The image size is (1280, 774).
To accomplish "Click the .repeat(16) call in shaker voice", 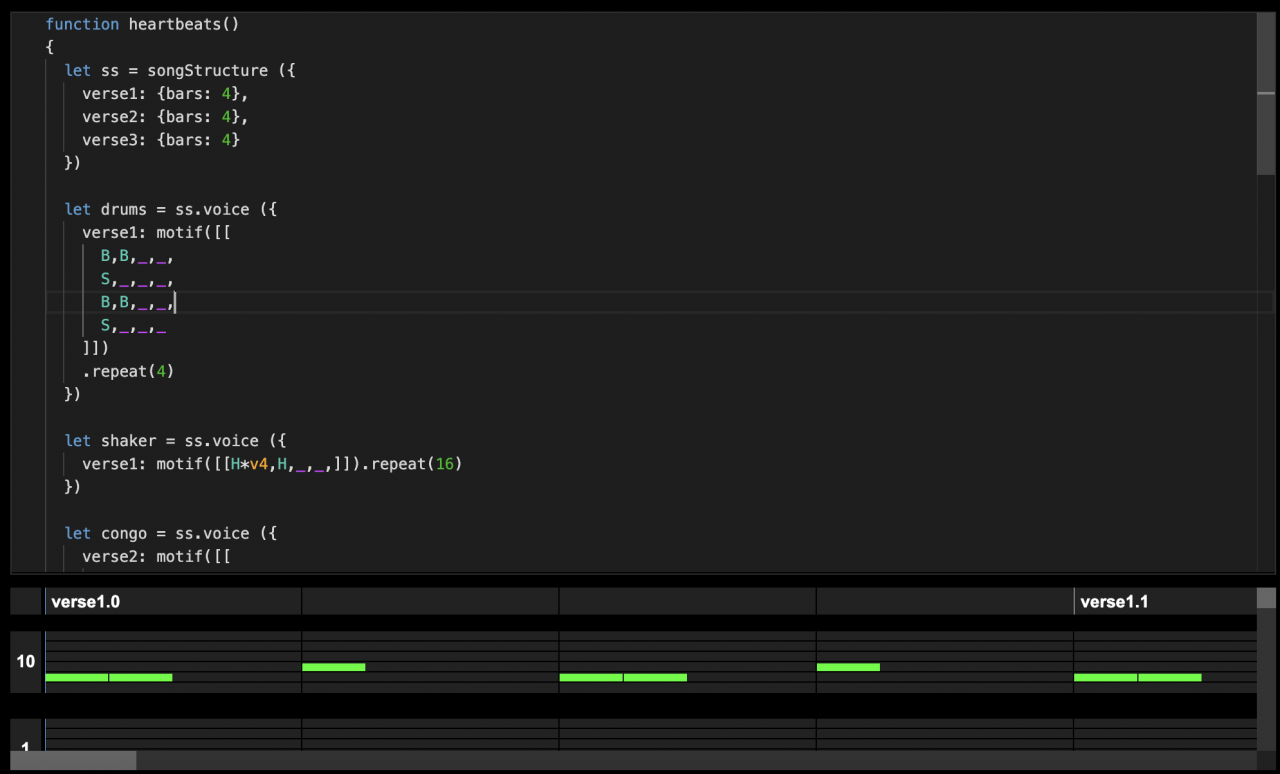I will [416, 464].
